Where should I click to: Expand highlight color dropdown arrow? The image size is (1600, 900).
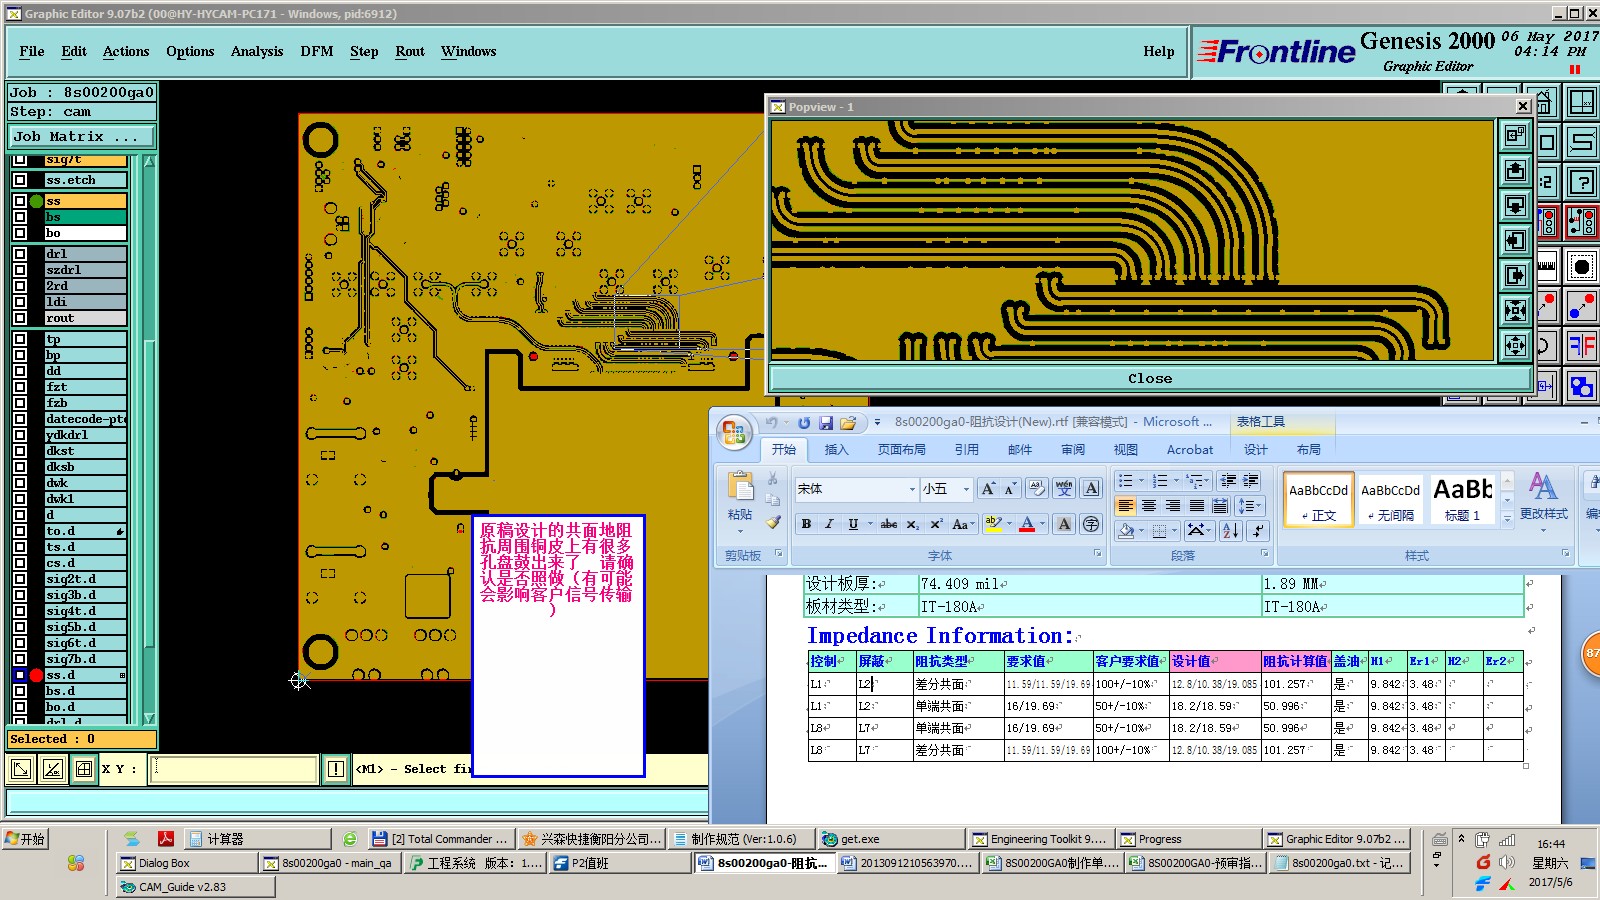[1009, 524]
